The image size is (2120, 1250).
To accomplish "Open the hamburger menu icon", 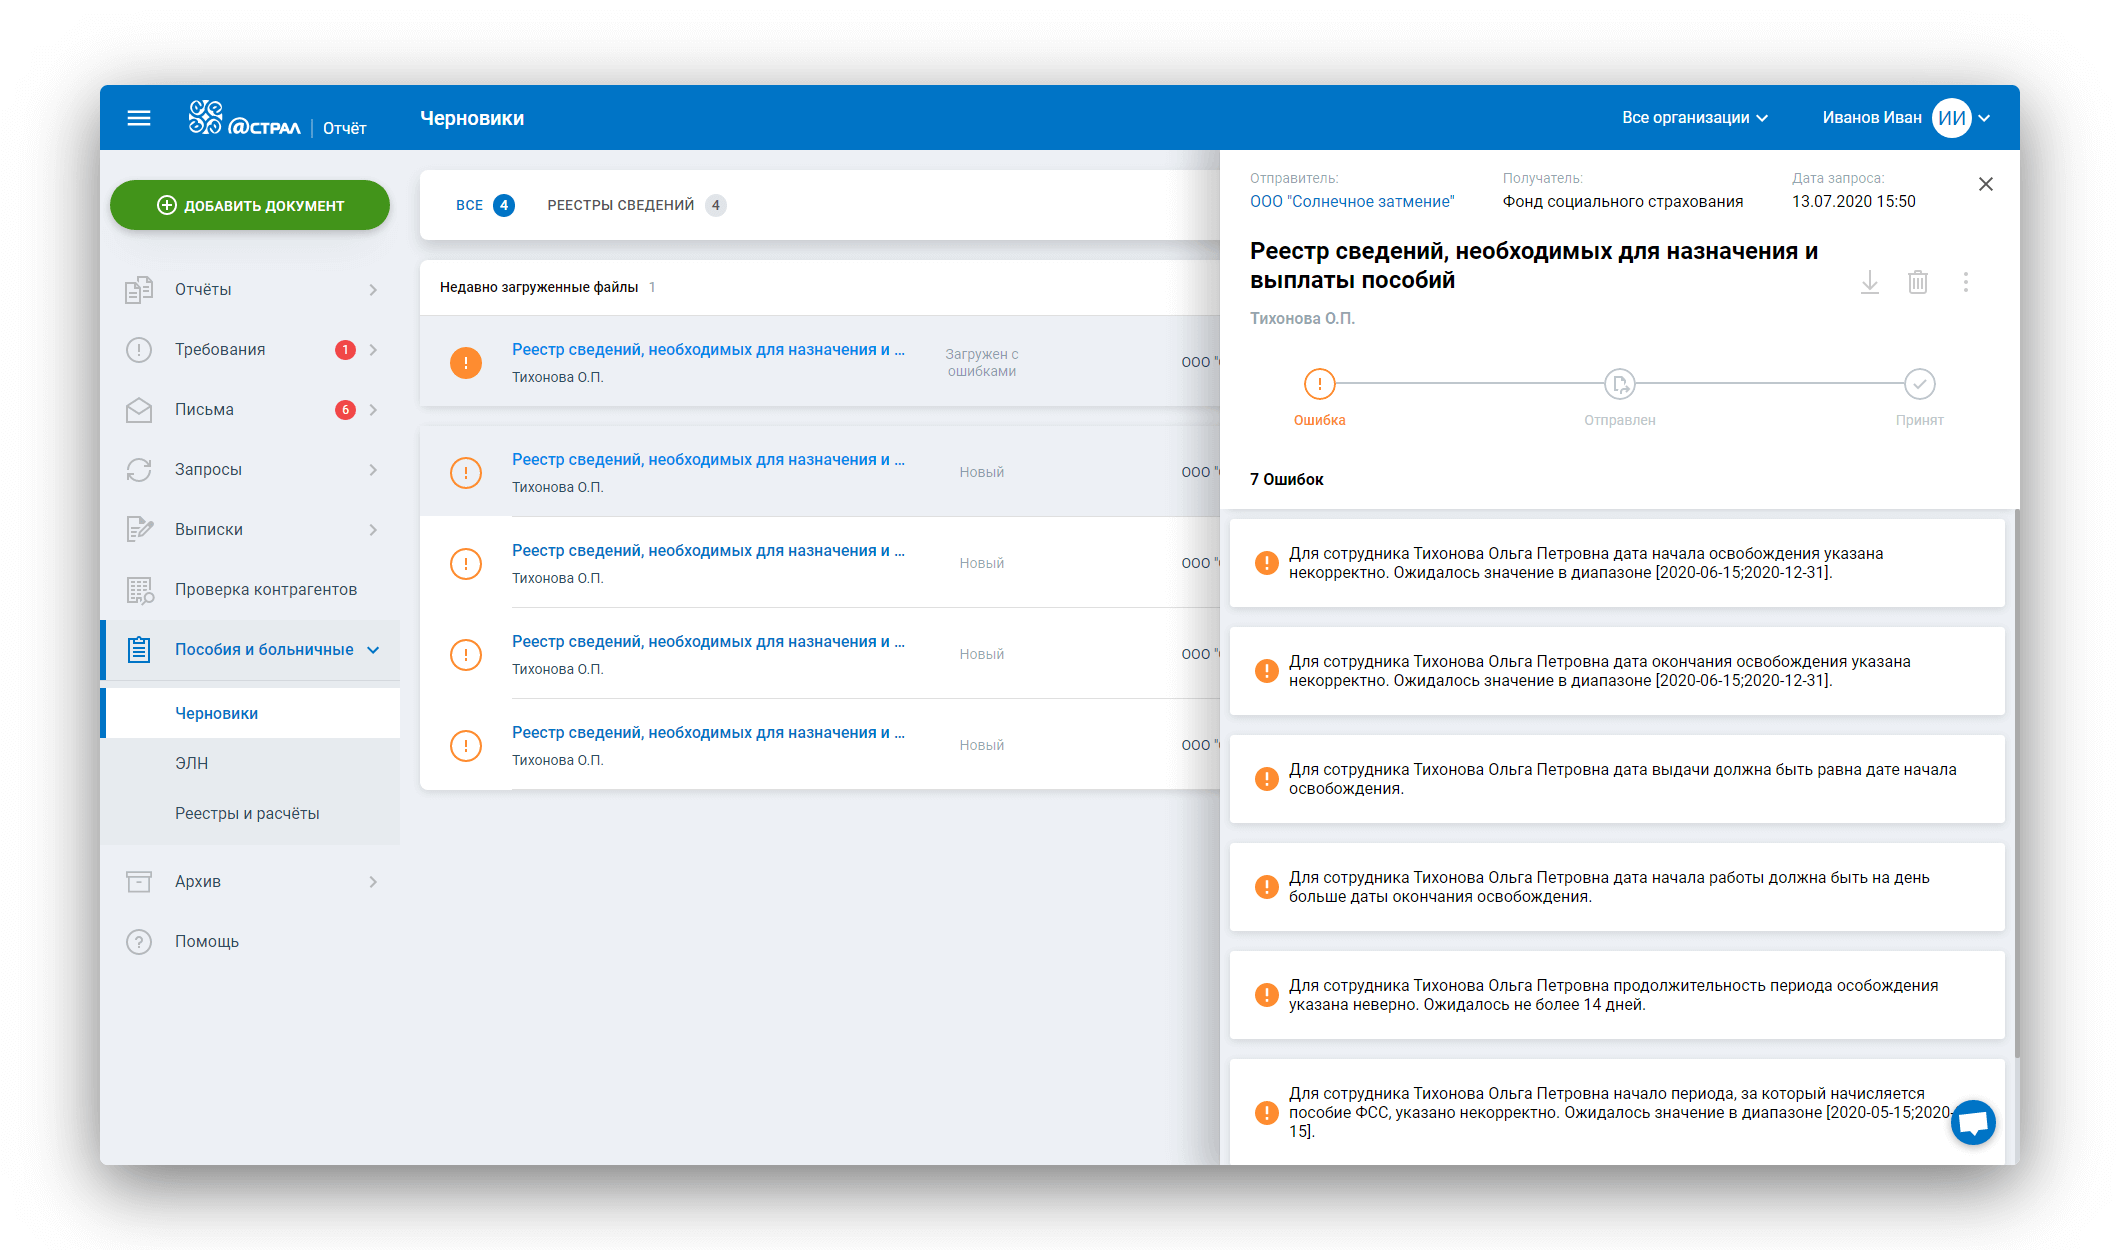I will click(x=139, y=118).
